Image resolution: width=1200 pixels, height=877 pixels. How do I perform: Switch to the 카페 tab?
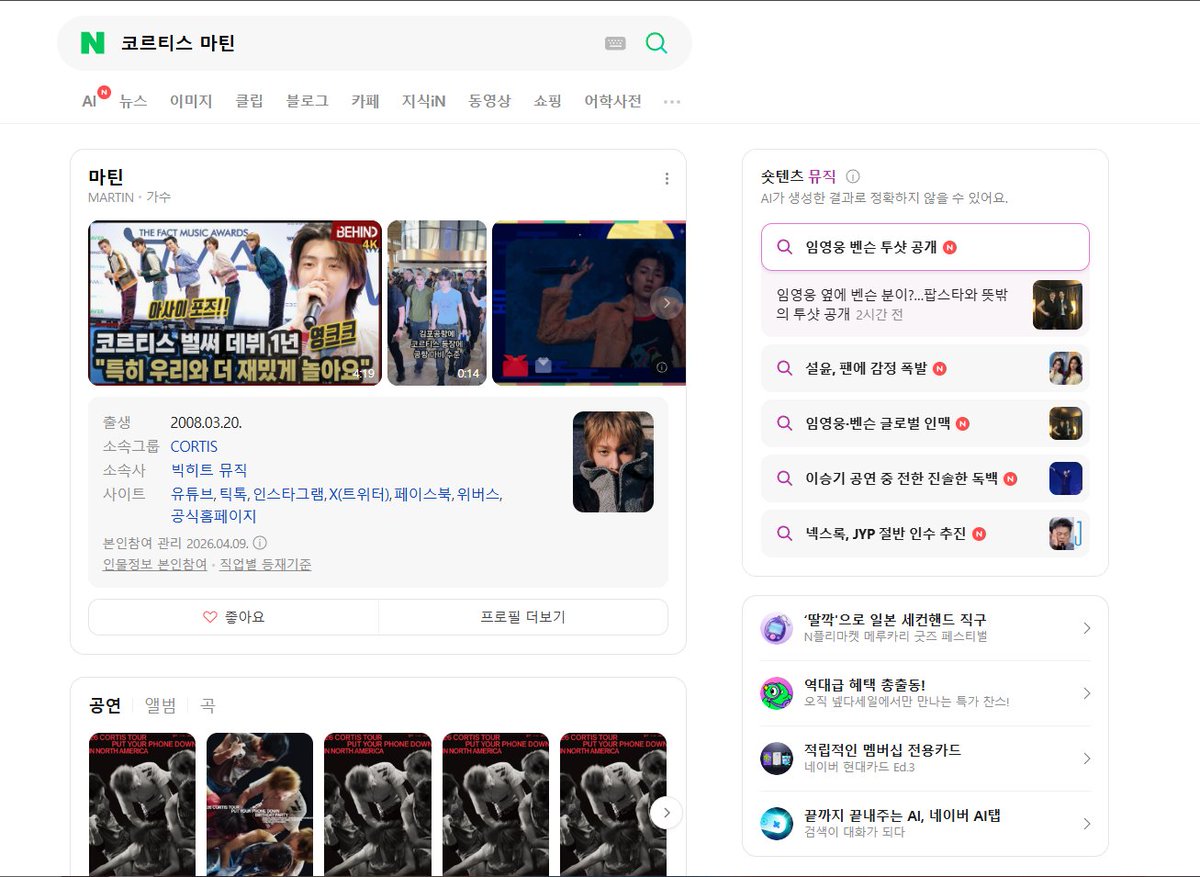365,101
